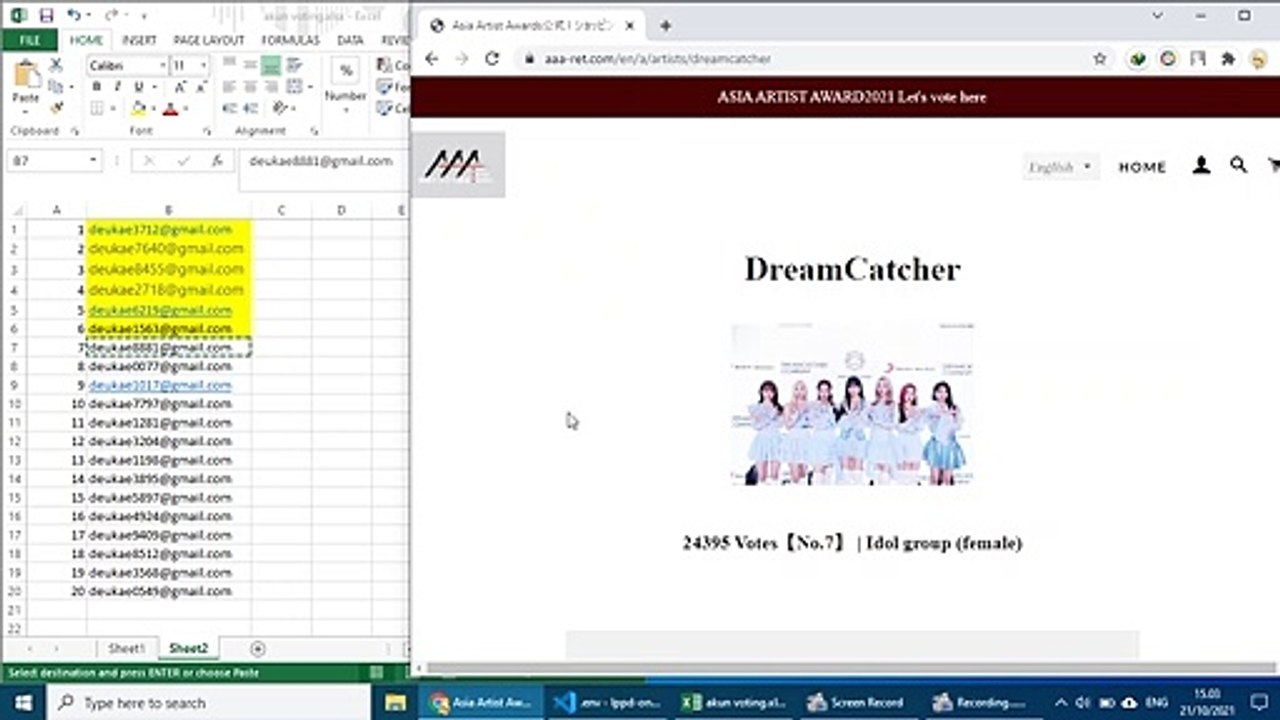Toggle Center alignment
1280x720 pixels.
click(250, 87)
